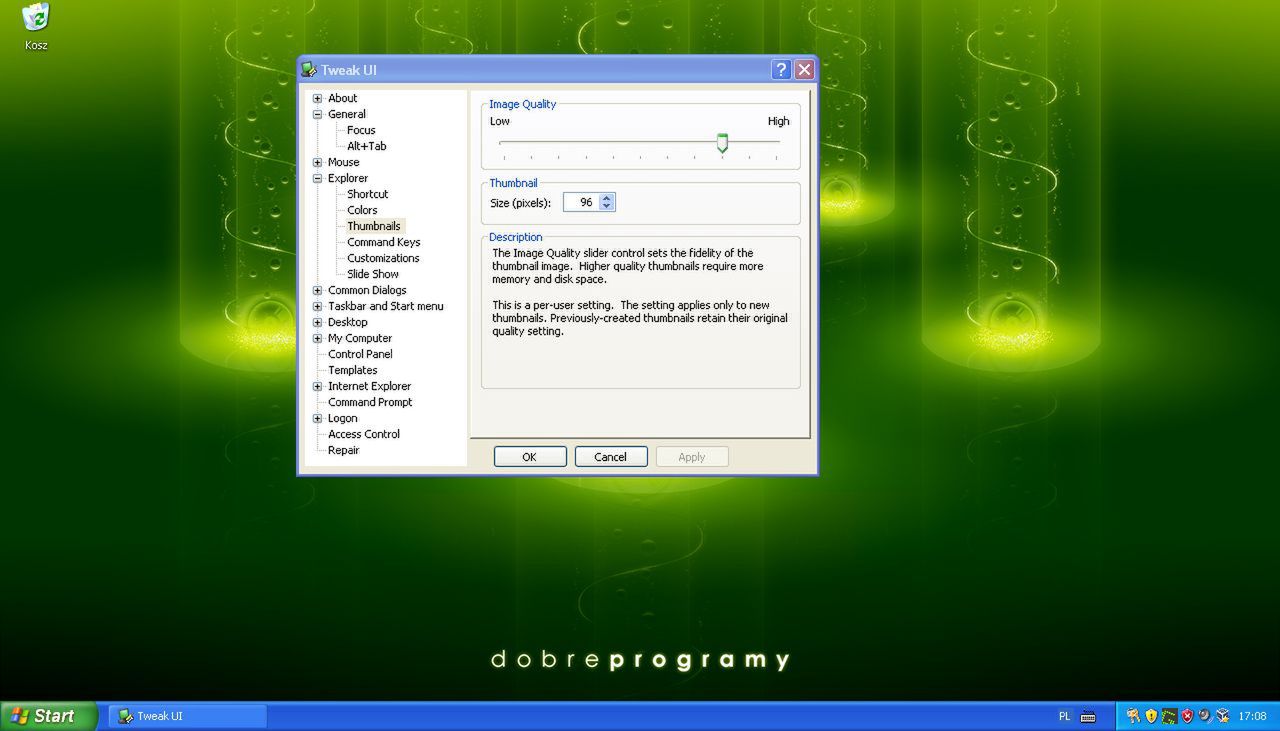This screenshot has height=731, width=1280.
Task: Click the Image Quality slider handle
Action: [723, 142]
